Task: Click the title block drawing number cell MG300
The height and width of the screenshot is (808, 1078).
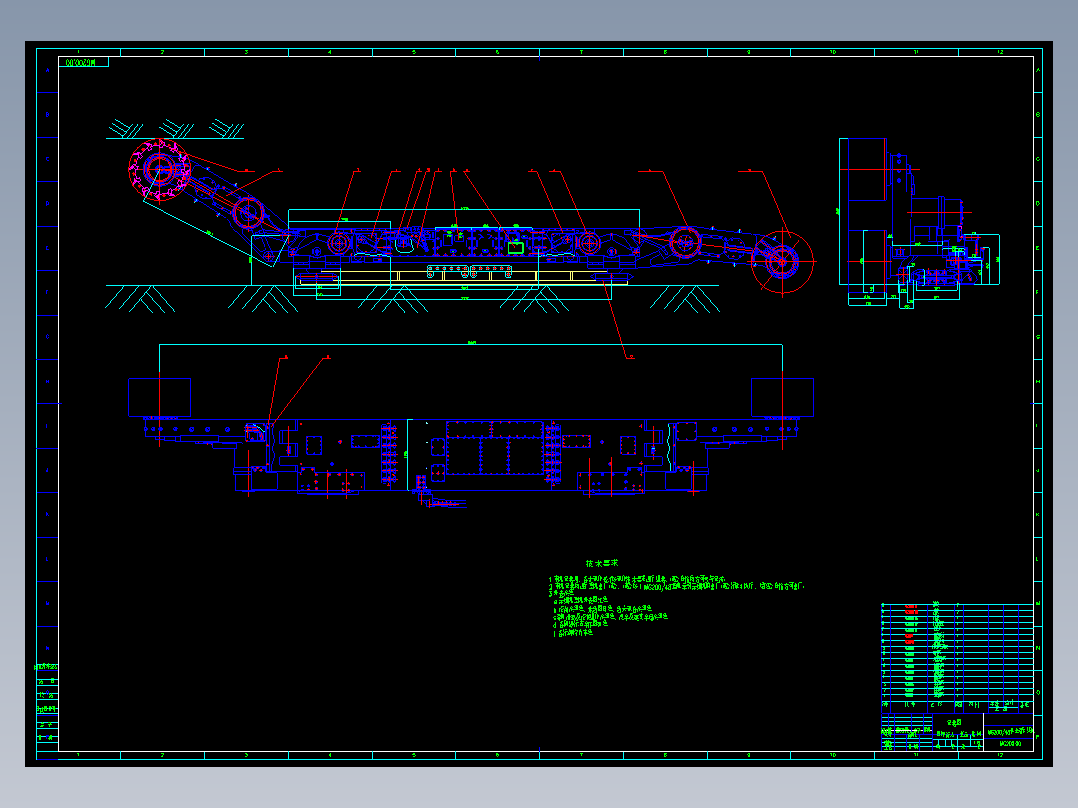Action: click(x=1009, y=743)
